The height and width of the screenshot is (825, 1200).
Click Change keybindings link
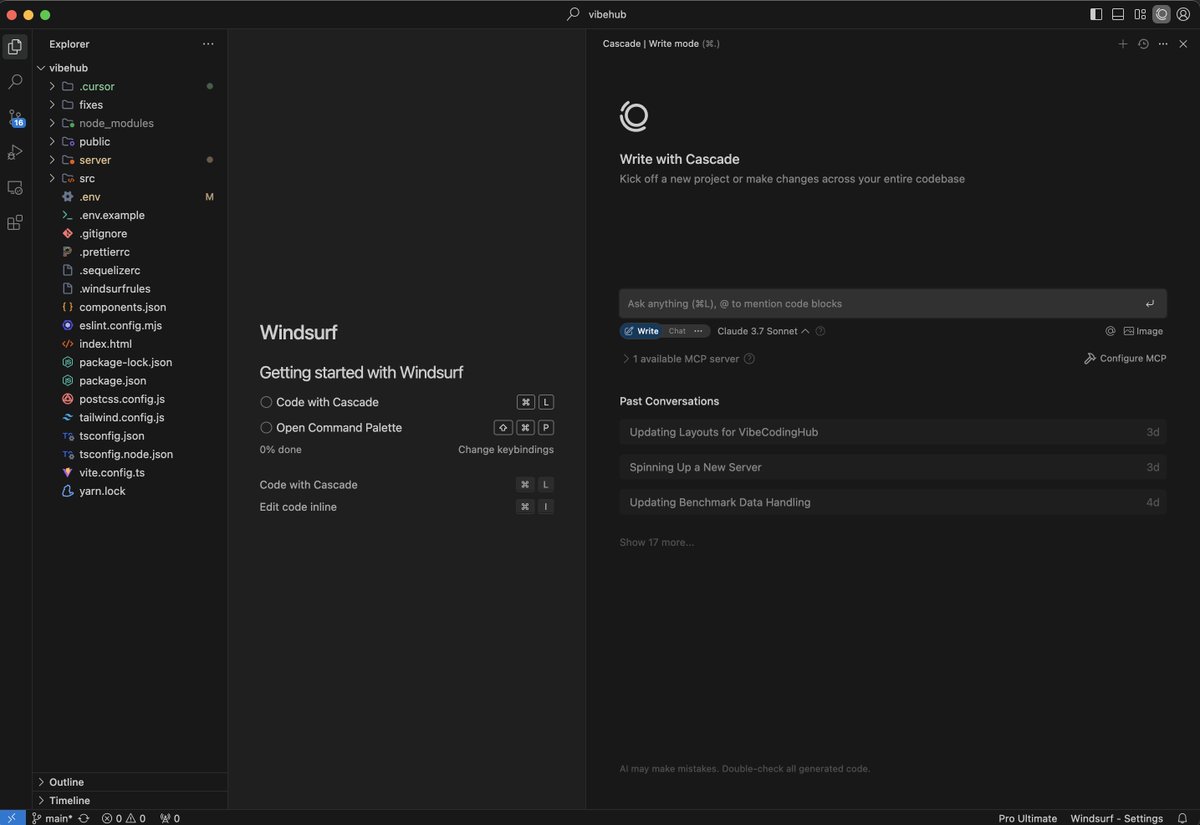pyautogui.click(x=506, y=450)
